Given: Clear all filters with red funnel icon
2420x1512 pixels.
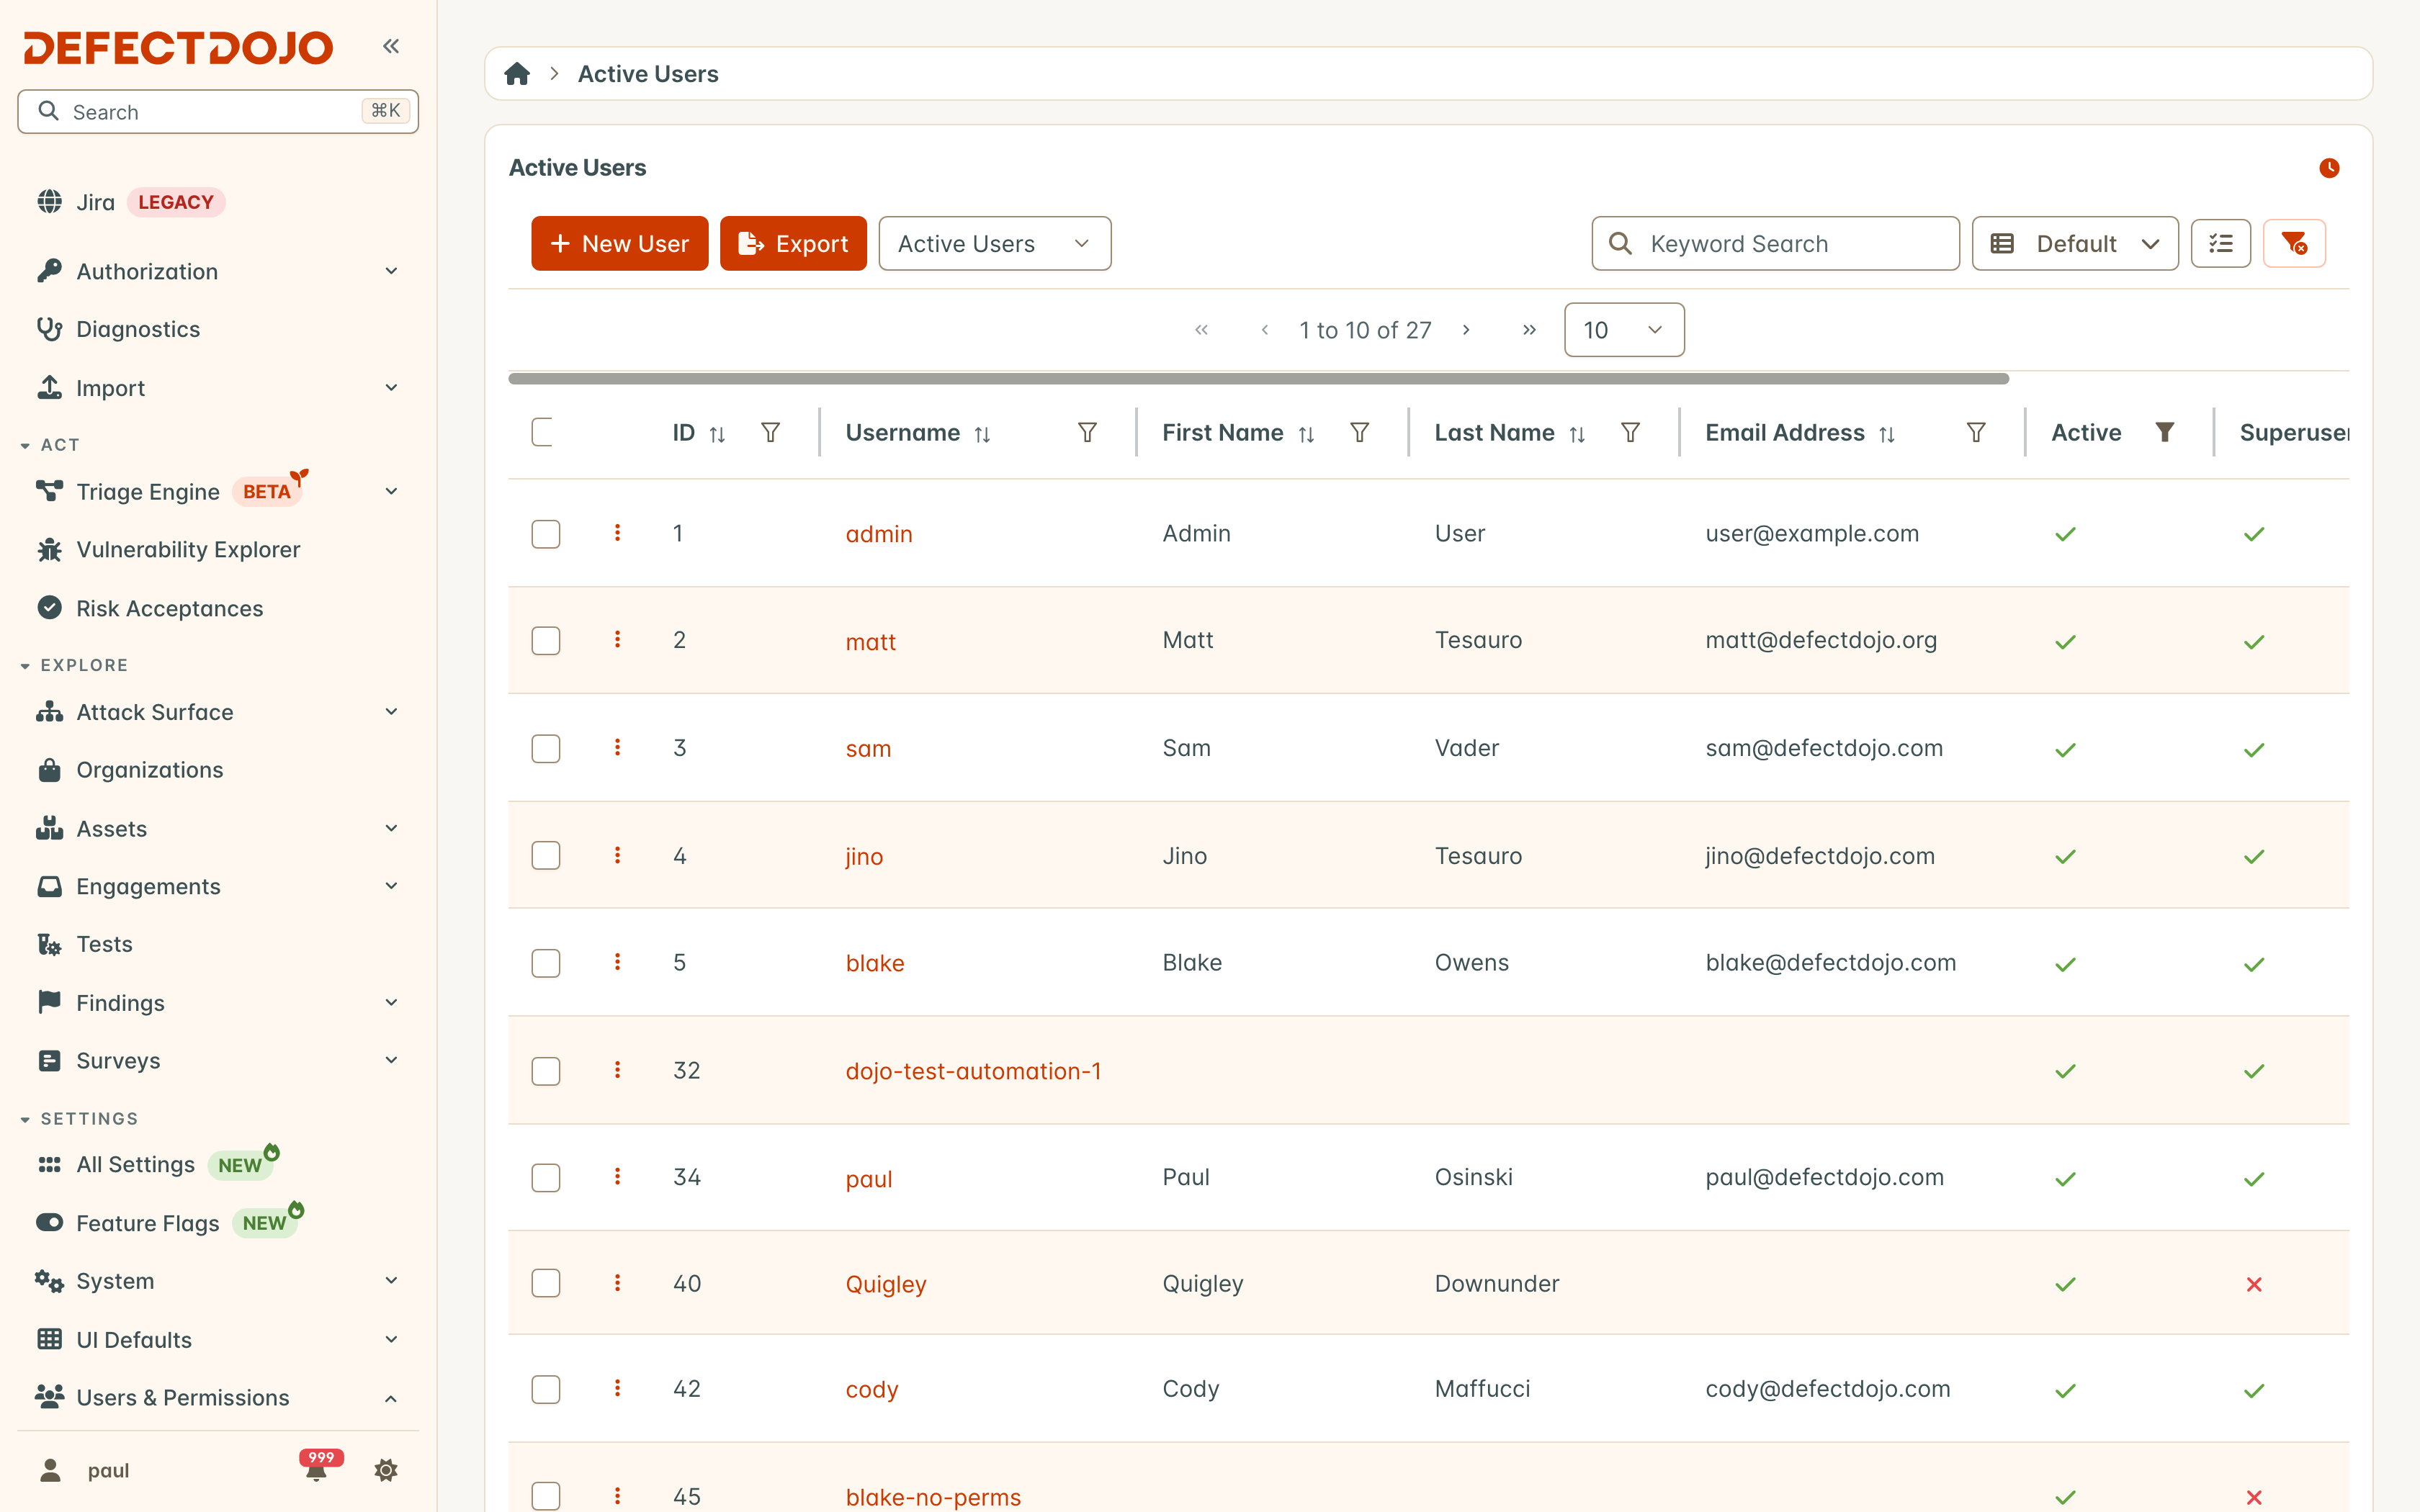Looking at the screenshot, I should [2294, 243].
